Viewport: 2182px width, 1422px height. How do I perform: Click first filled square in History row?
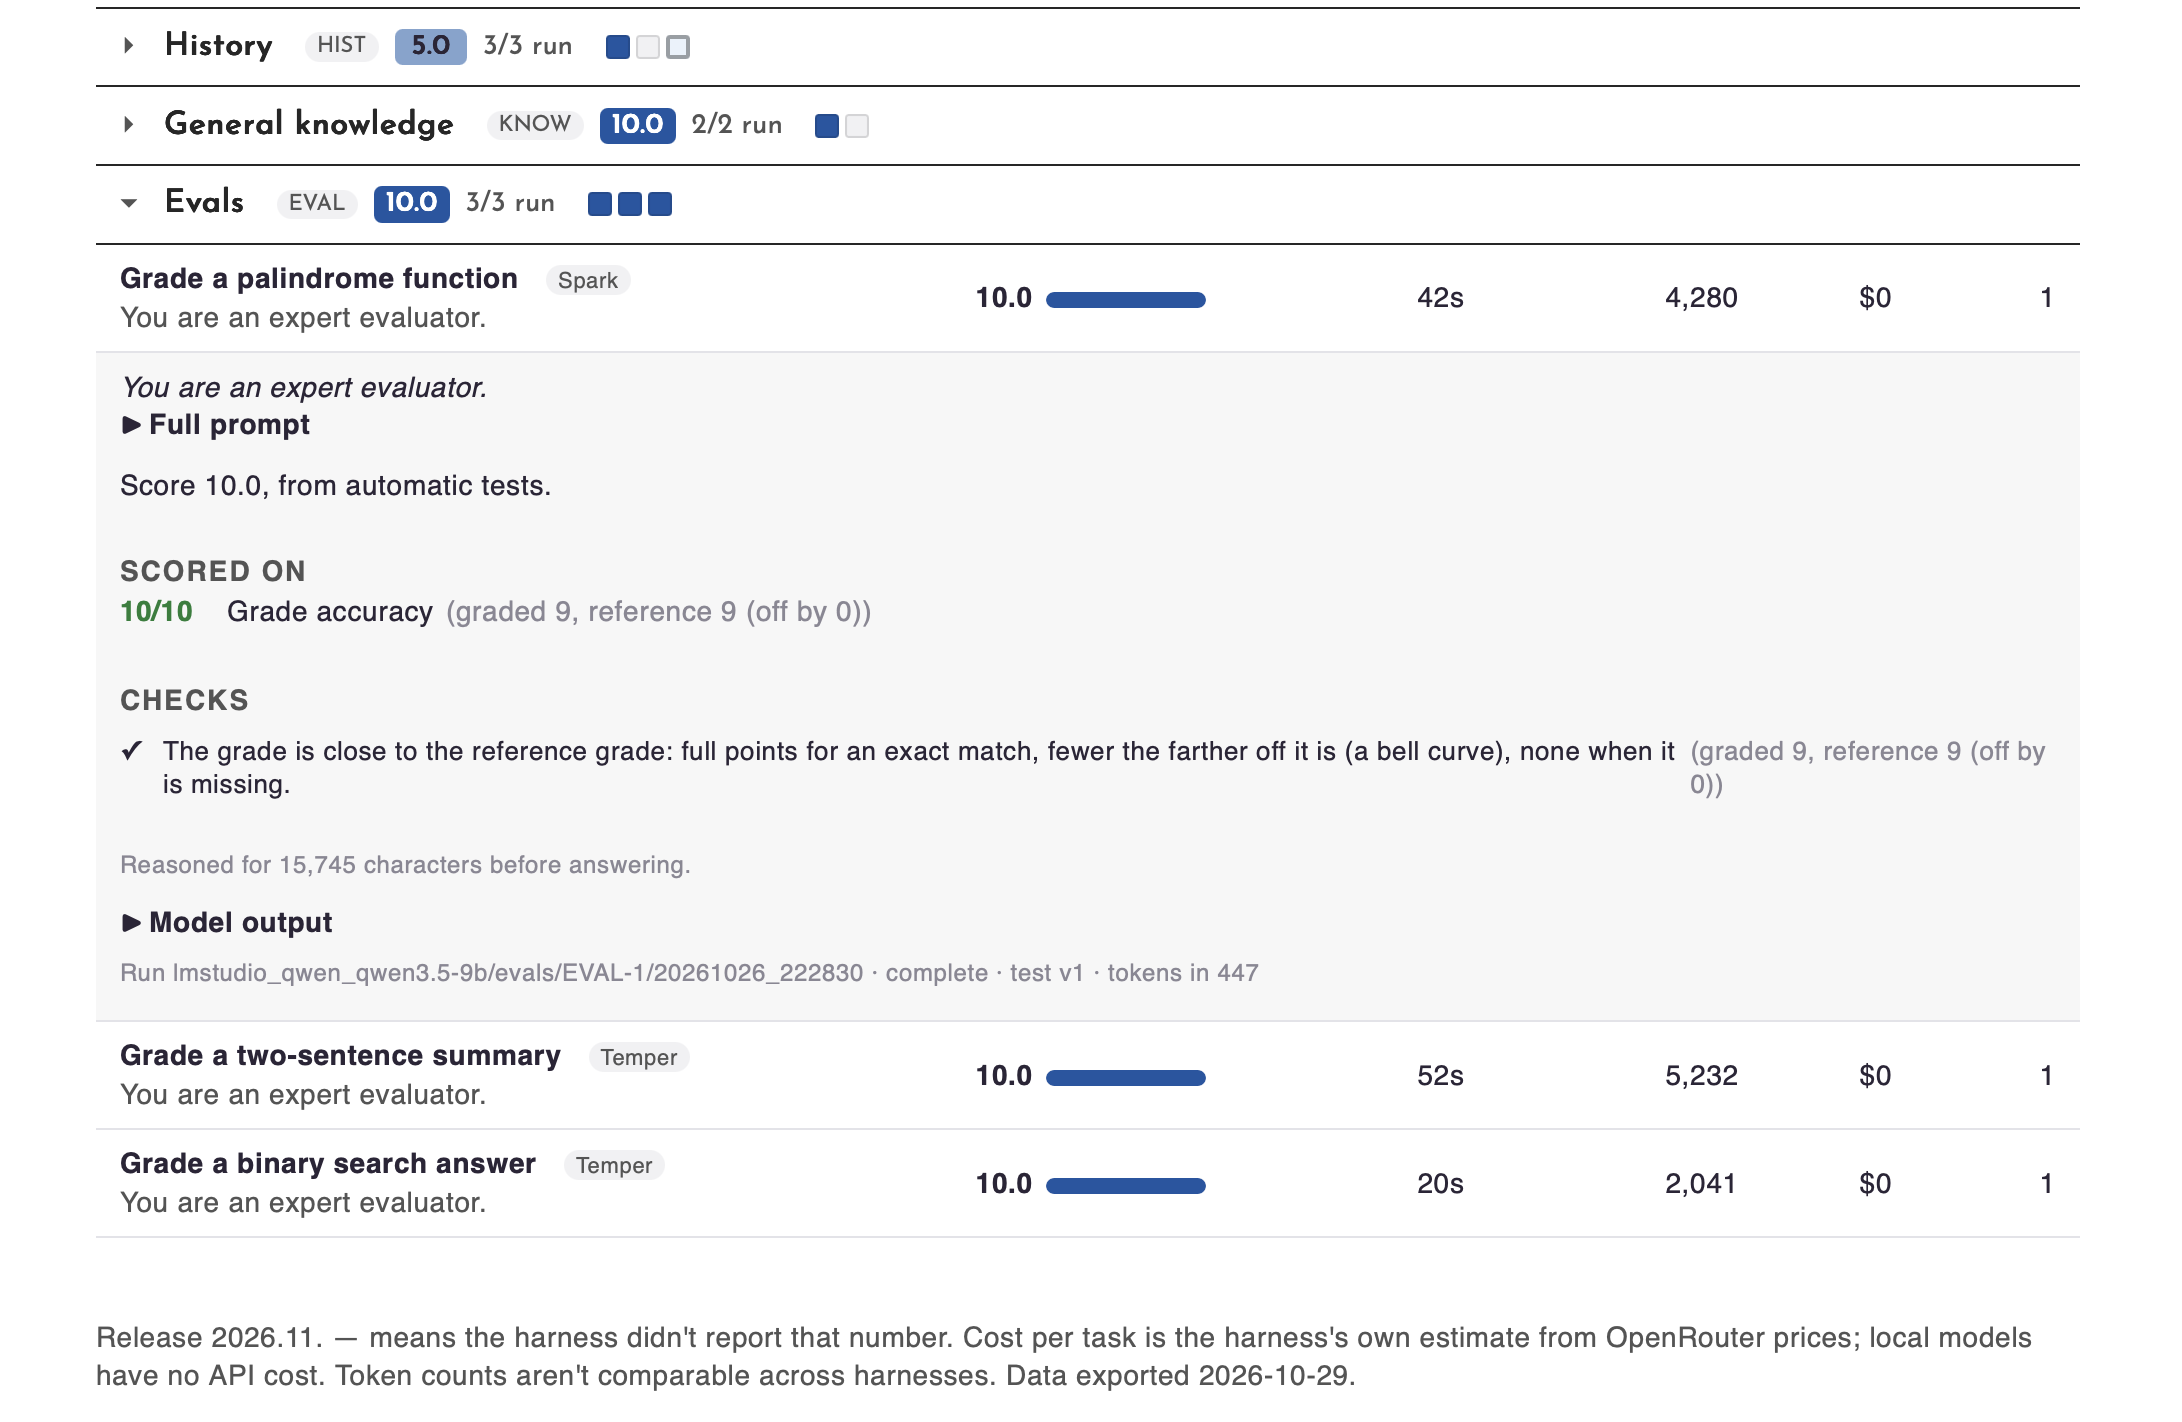618,47
